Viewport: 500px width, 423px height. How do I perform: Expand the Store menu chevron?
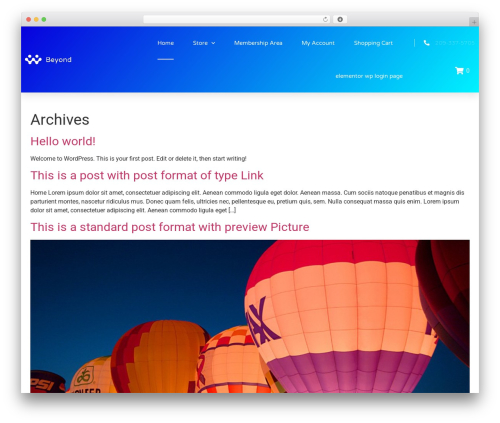[x=213, y=43]
